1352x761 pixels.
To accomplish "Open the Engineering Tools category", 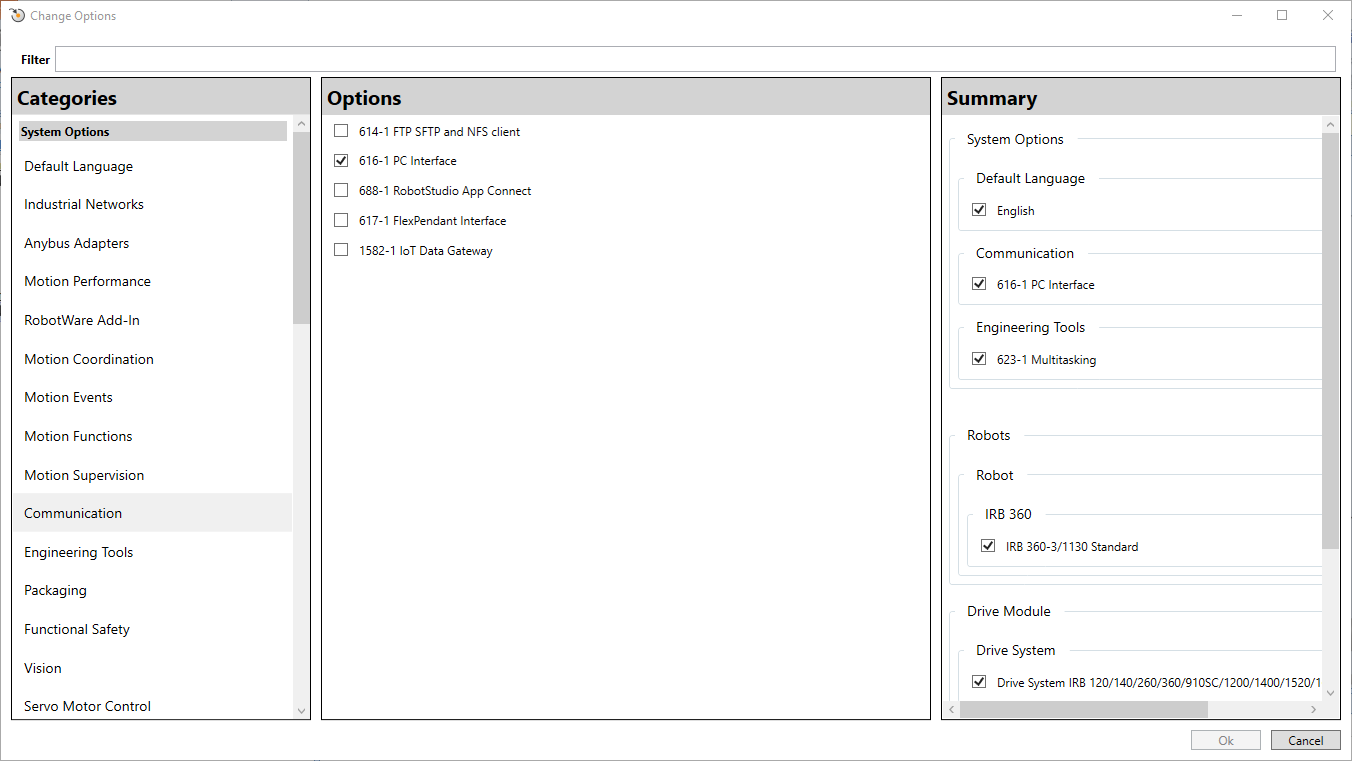I will click(152, 552).
